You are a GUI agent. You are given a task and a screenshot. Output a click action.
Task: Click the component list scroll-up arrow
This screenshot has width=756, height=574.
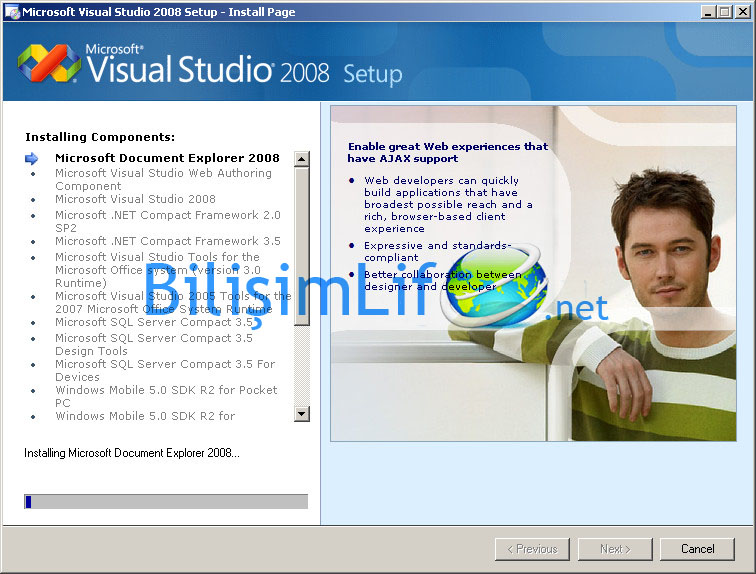(302, 159)
